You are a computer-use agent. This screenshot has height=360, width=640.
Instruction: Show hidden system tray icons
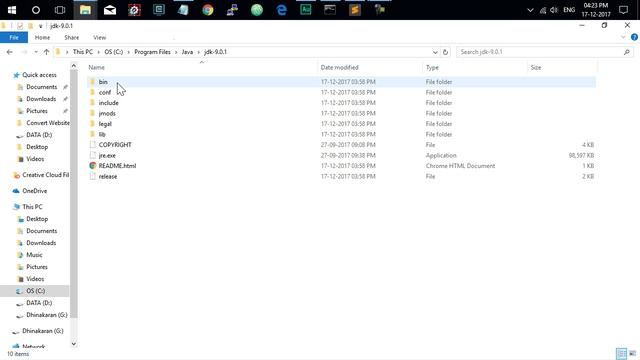tap(530, 10)
